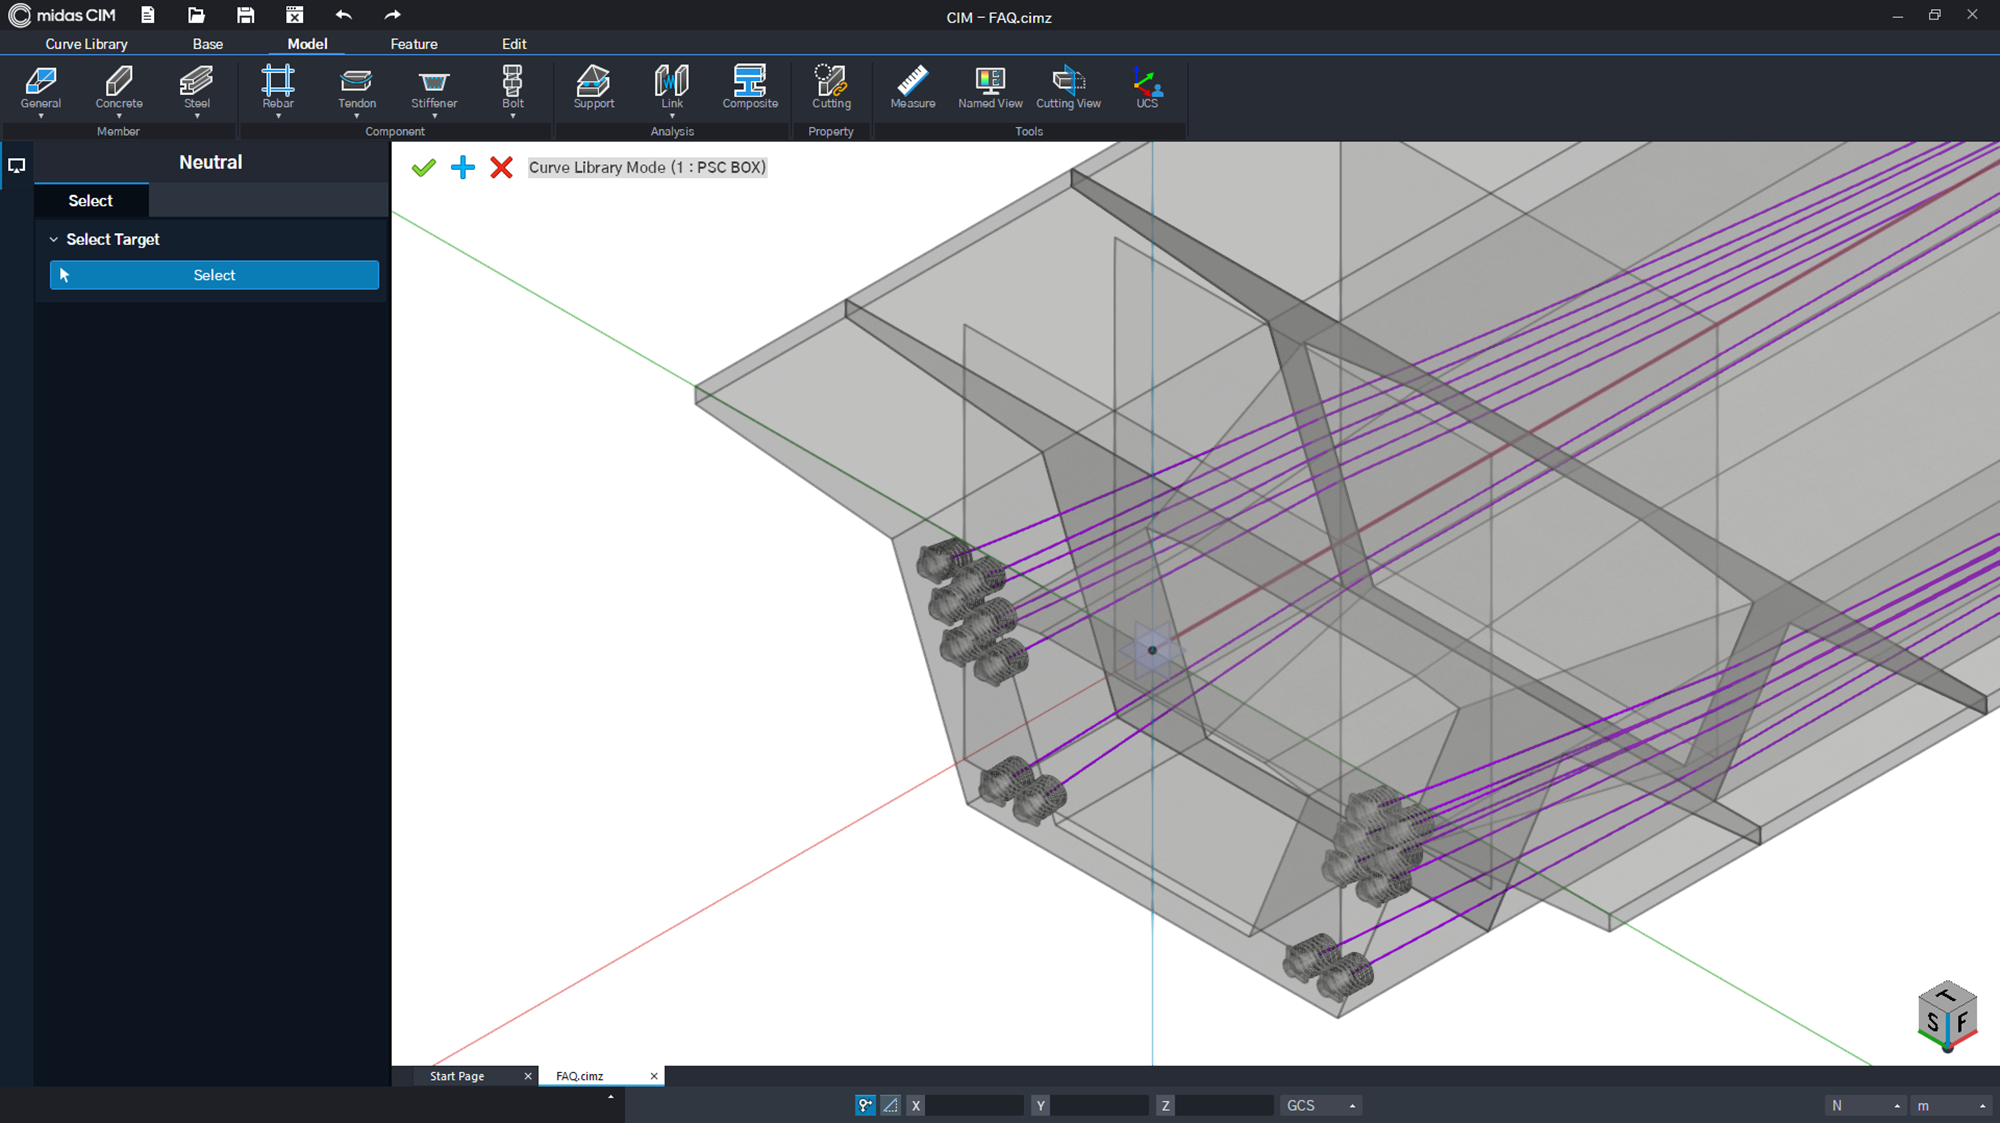Collapse the Select Target section
Screen dimensions: 2000x1123
point(55,239)
